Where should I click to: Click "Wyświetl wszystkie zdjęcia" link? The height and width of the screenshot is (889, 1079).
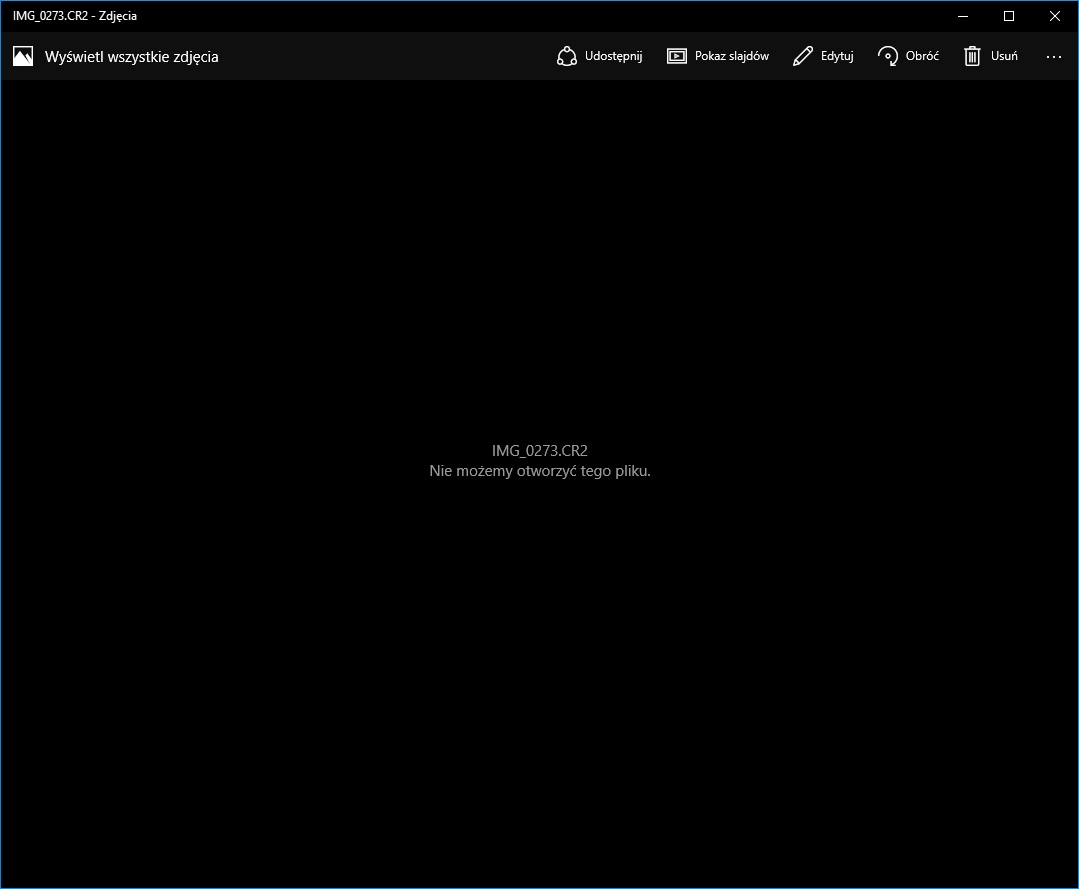pyautogui.click(x=131, y=57)
